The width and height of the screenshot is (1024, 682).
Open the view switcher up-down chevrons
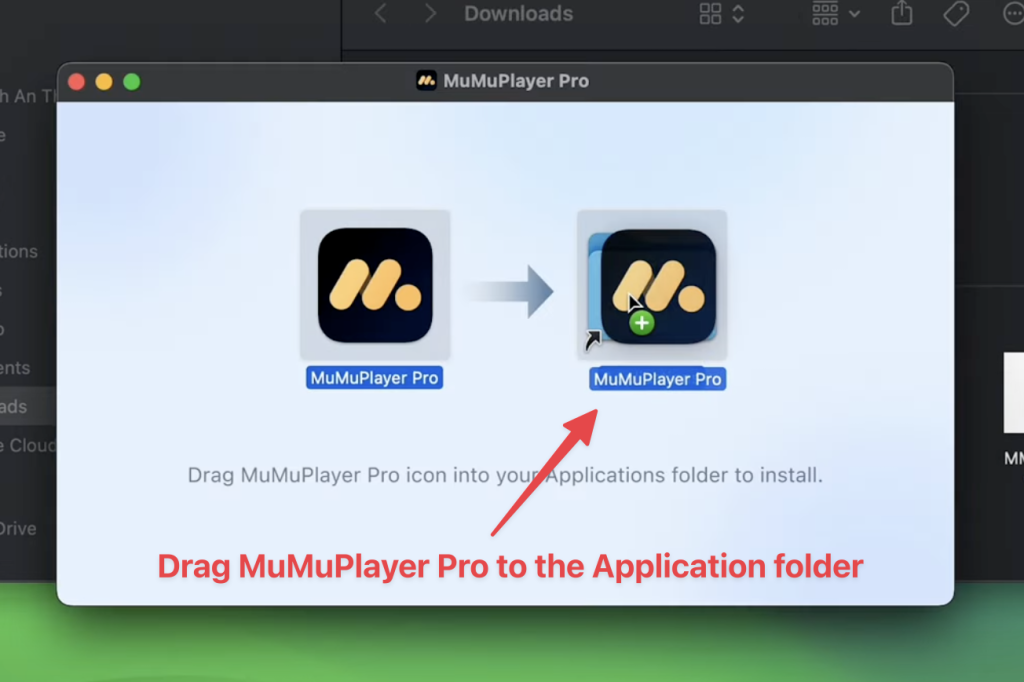[x=738, y=14]
